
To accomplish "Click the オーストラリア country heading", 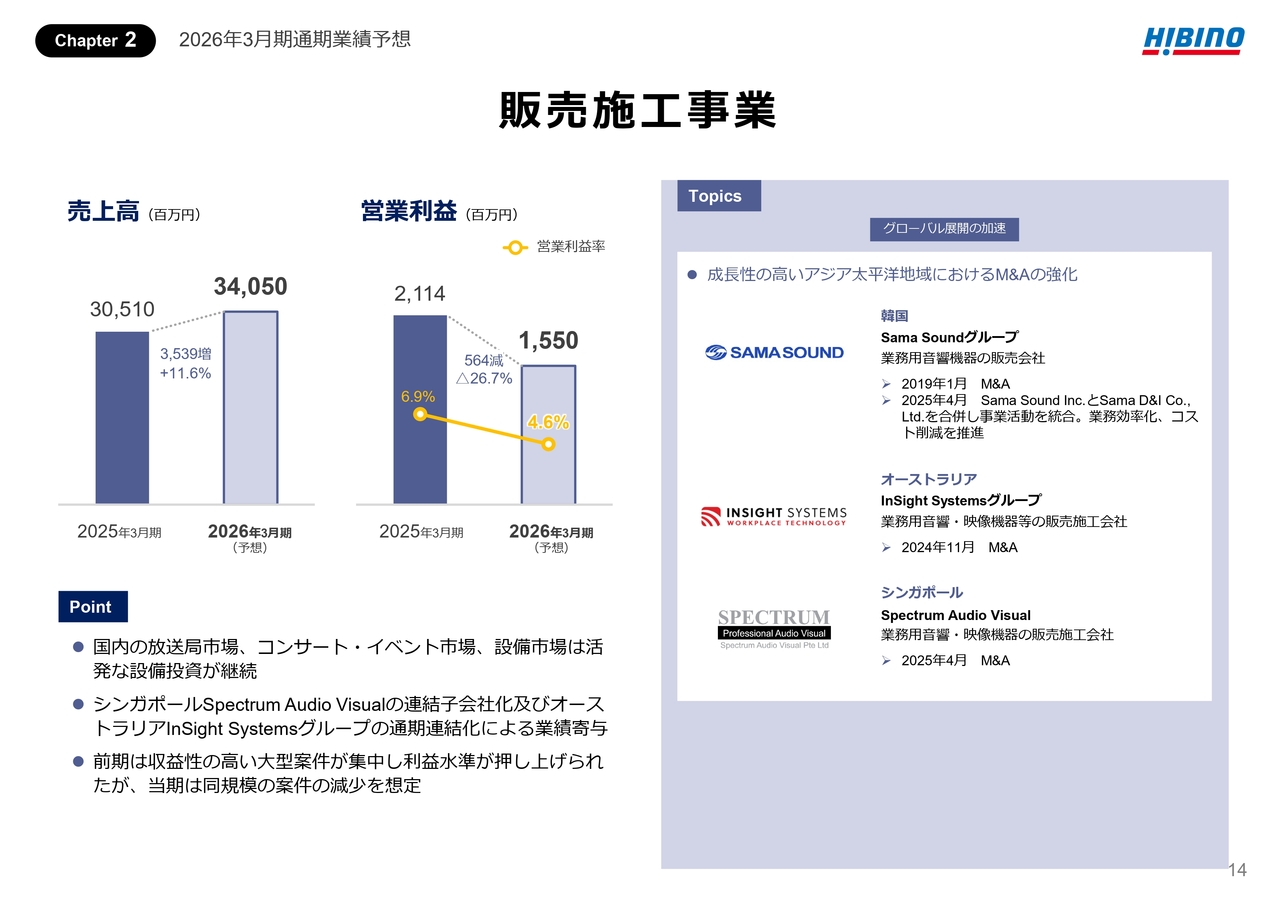I will tap(928, 479).
